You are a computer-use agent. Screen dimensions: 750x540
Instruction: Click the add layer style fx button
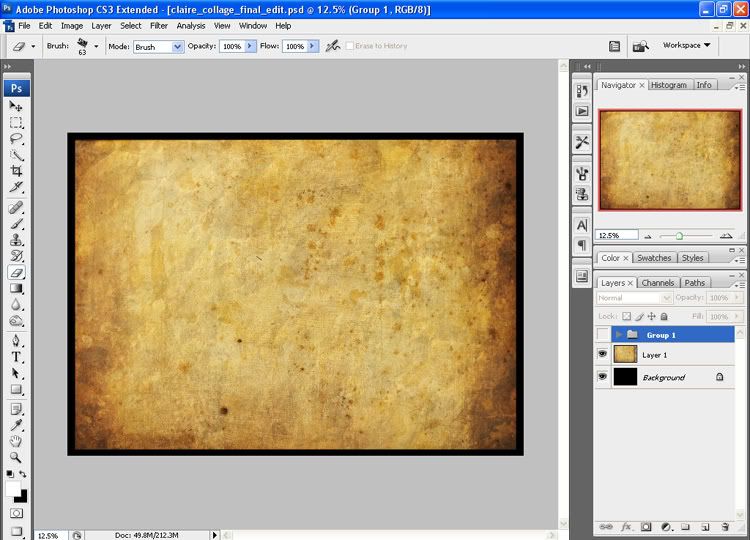coord(626,527)
